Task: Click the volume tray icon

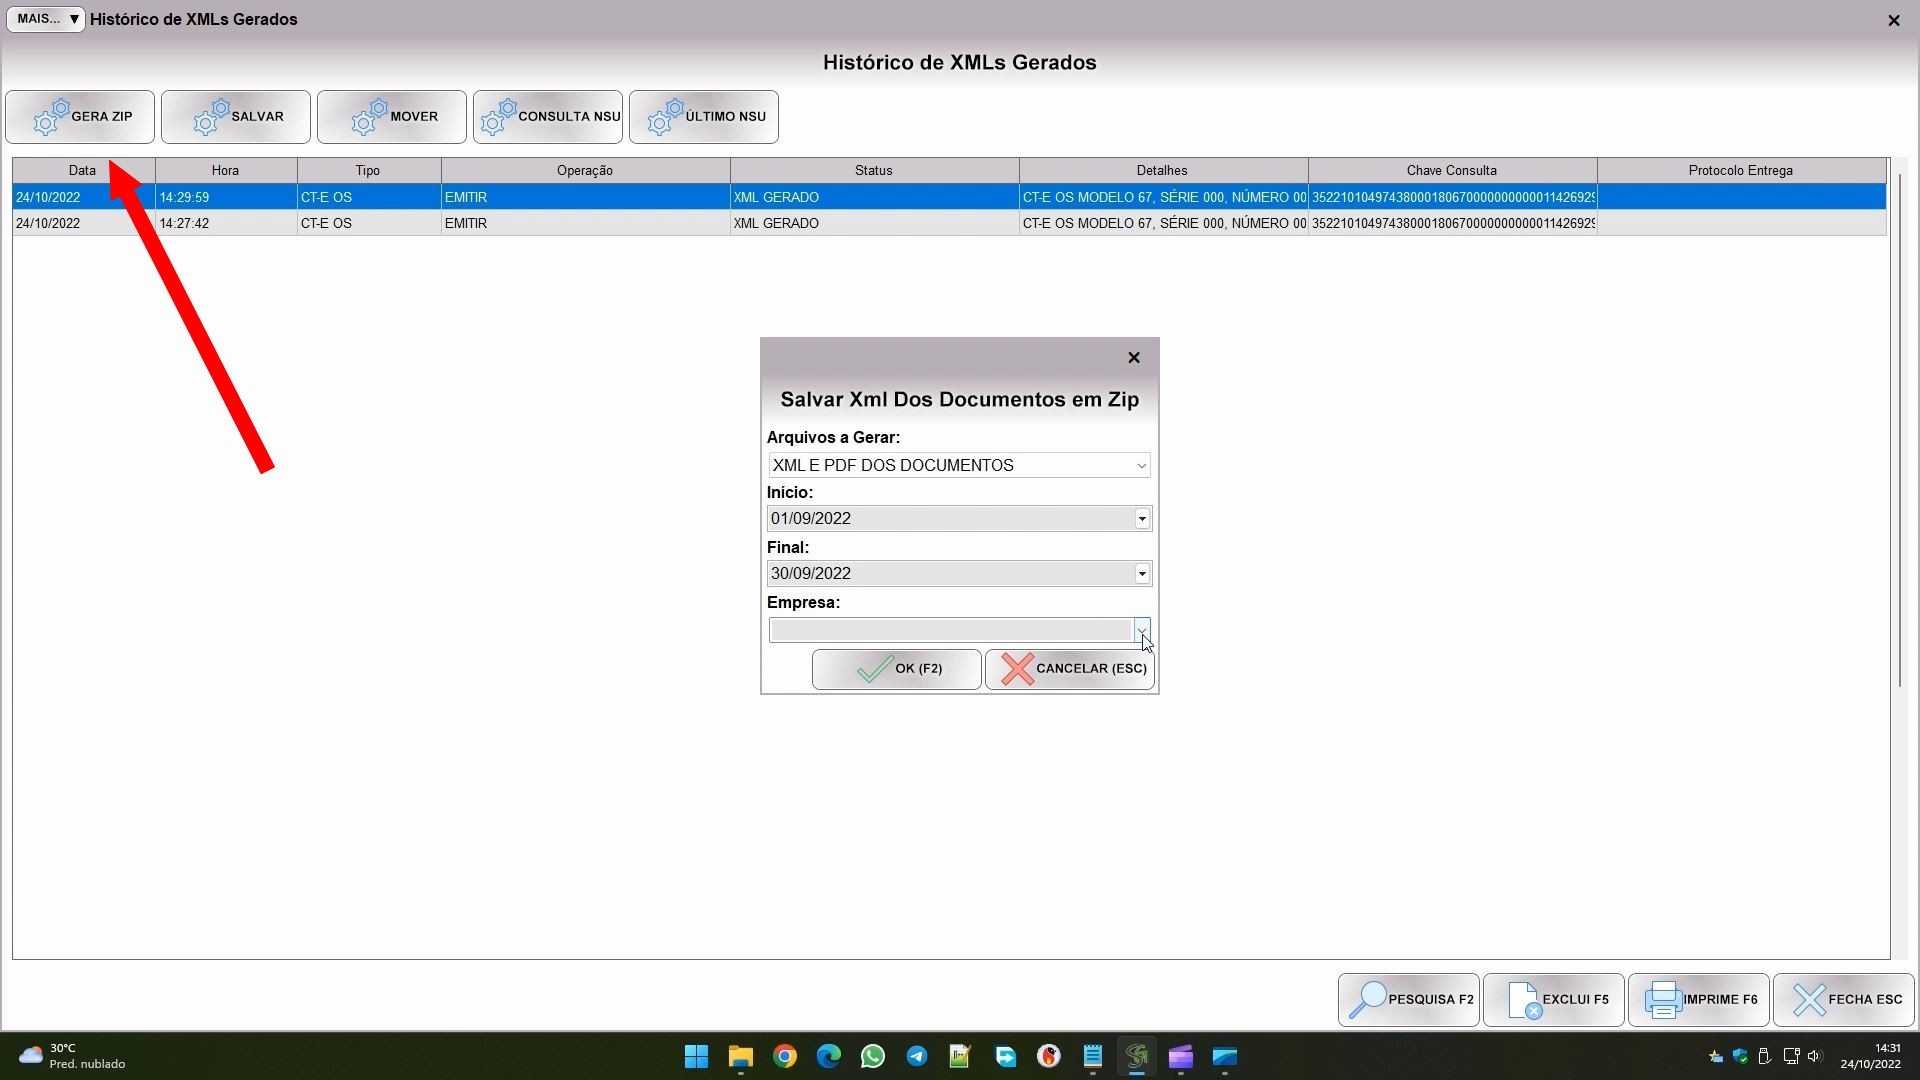Action: tap(1815, 1057)
